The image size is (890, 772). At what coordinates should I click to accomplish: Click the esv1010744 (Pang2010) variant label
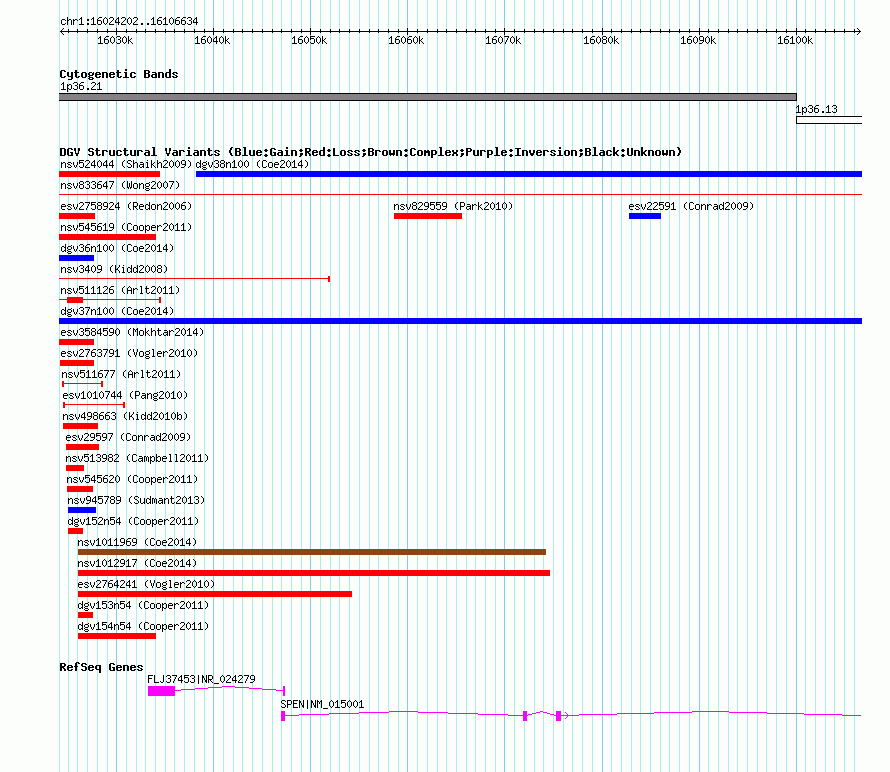(x=125, y=395)
